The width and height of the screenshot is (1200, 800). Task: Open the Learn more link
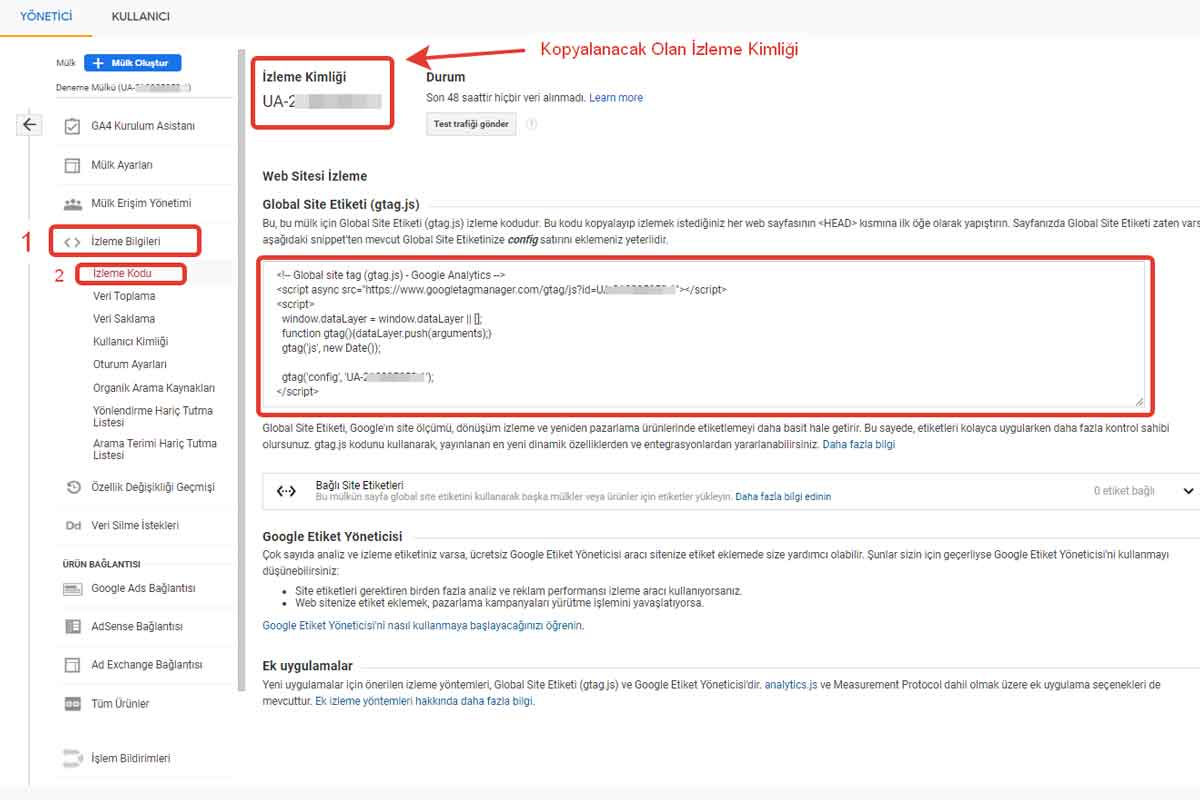616,98
